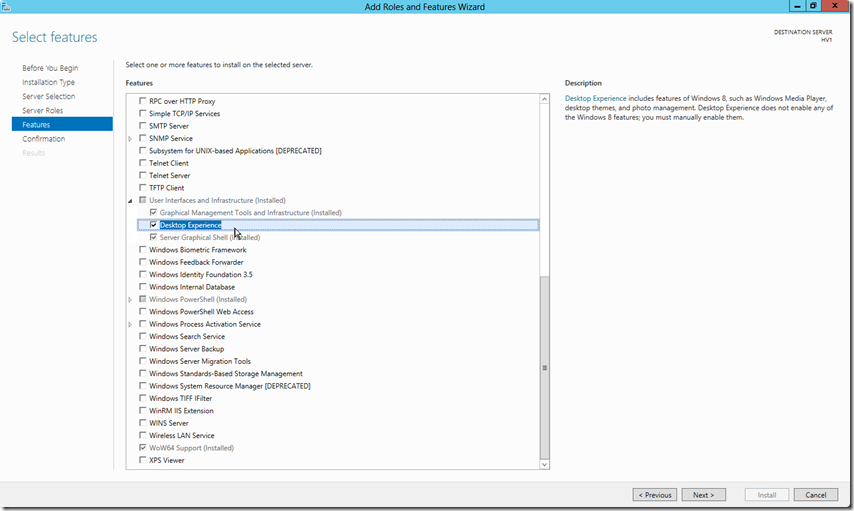Check Windows PowerShell Web Access checkbox
Screen dimensions: 854x511
[x=143, y=312]
